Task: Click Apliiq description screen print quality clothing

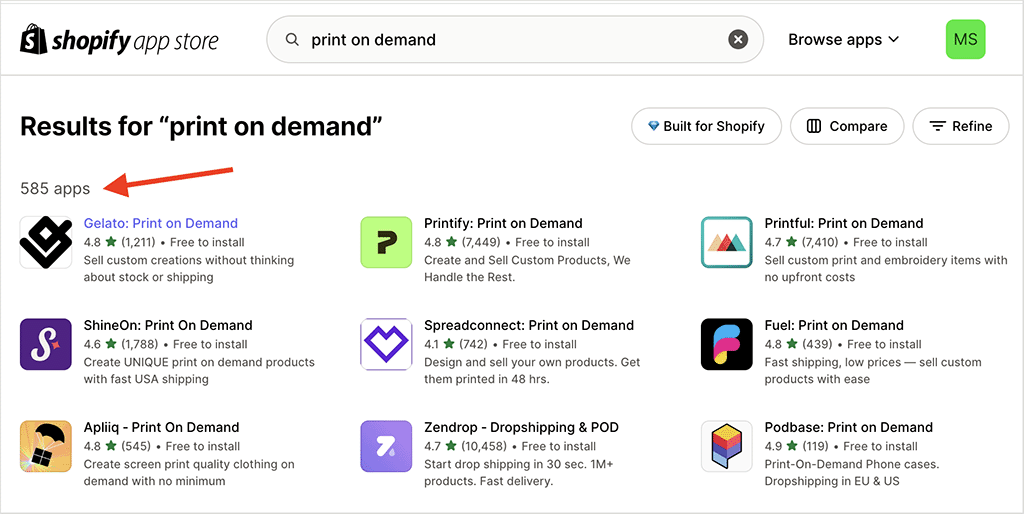Action: pos(189,472)
